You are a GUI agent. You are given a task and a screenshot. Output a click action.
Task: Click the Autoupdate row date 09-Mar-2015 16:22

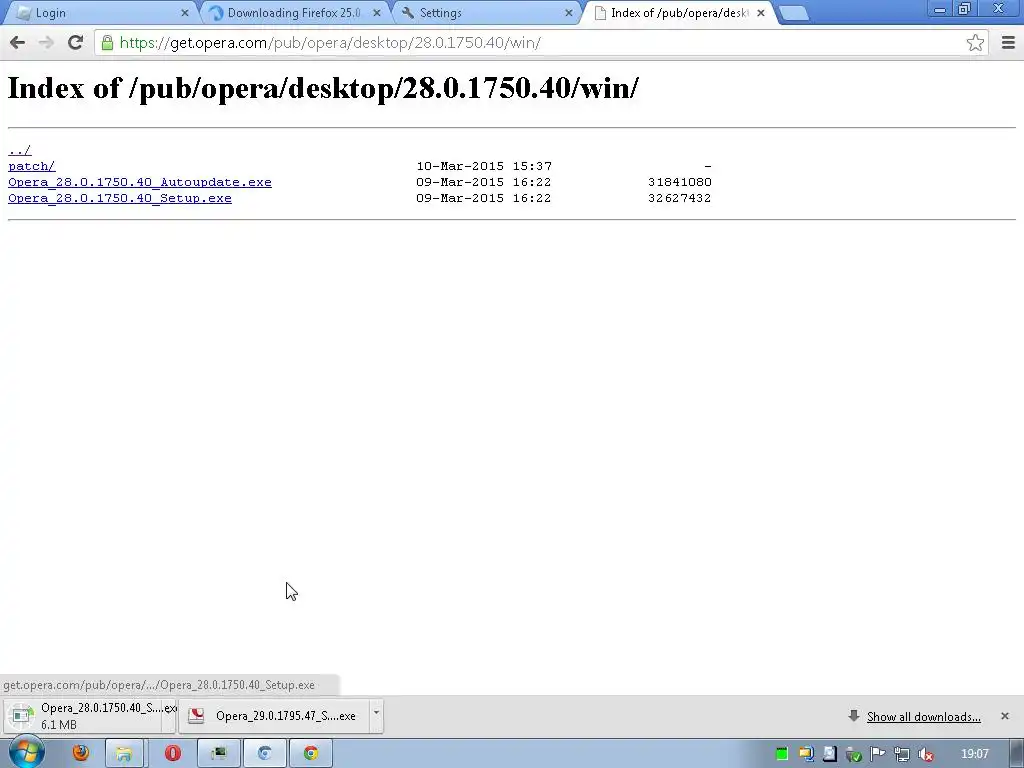483,182
